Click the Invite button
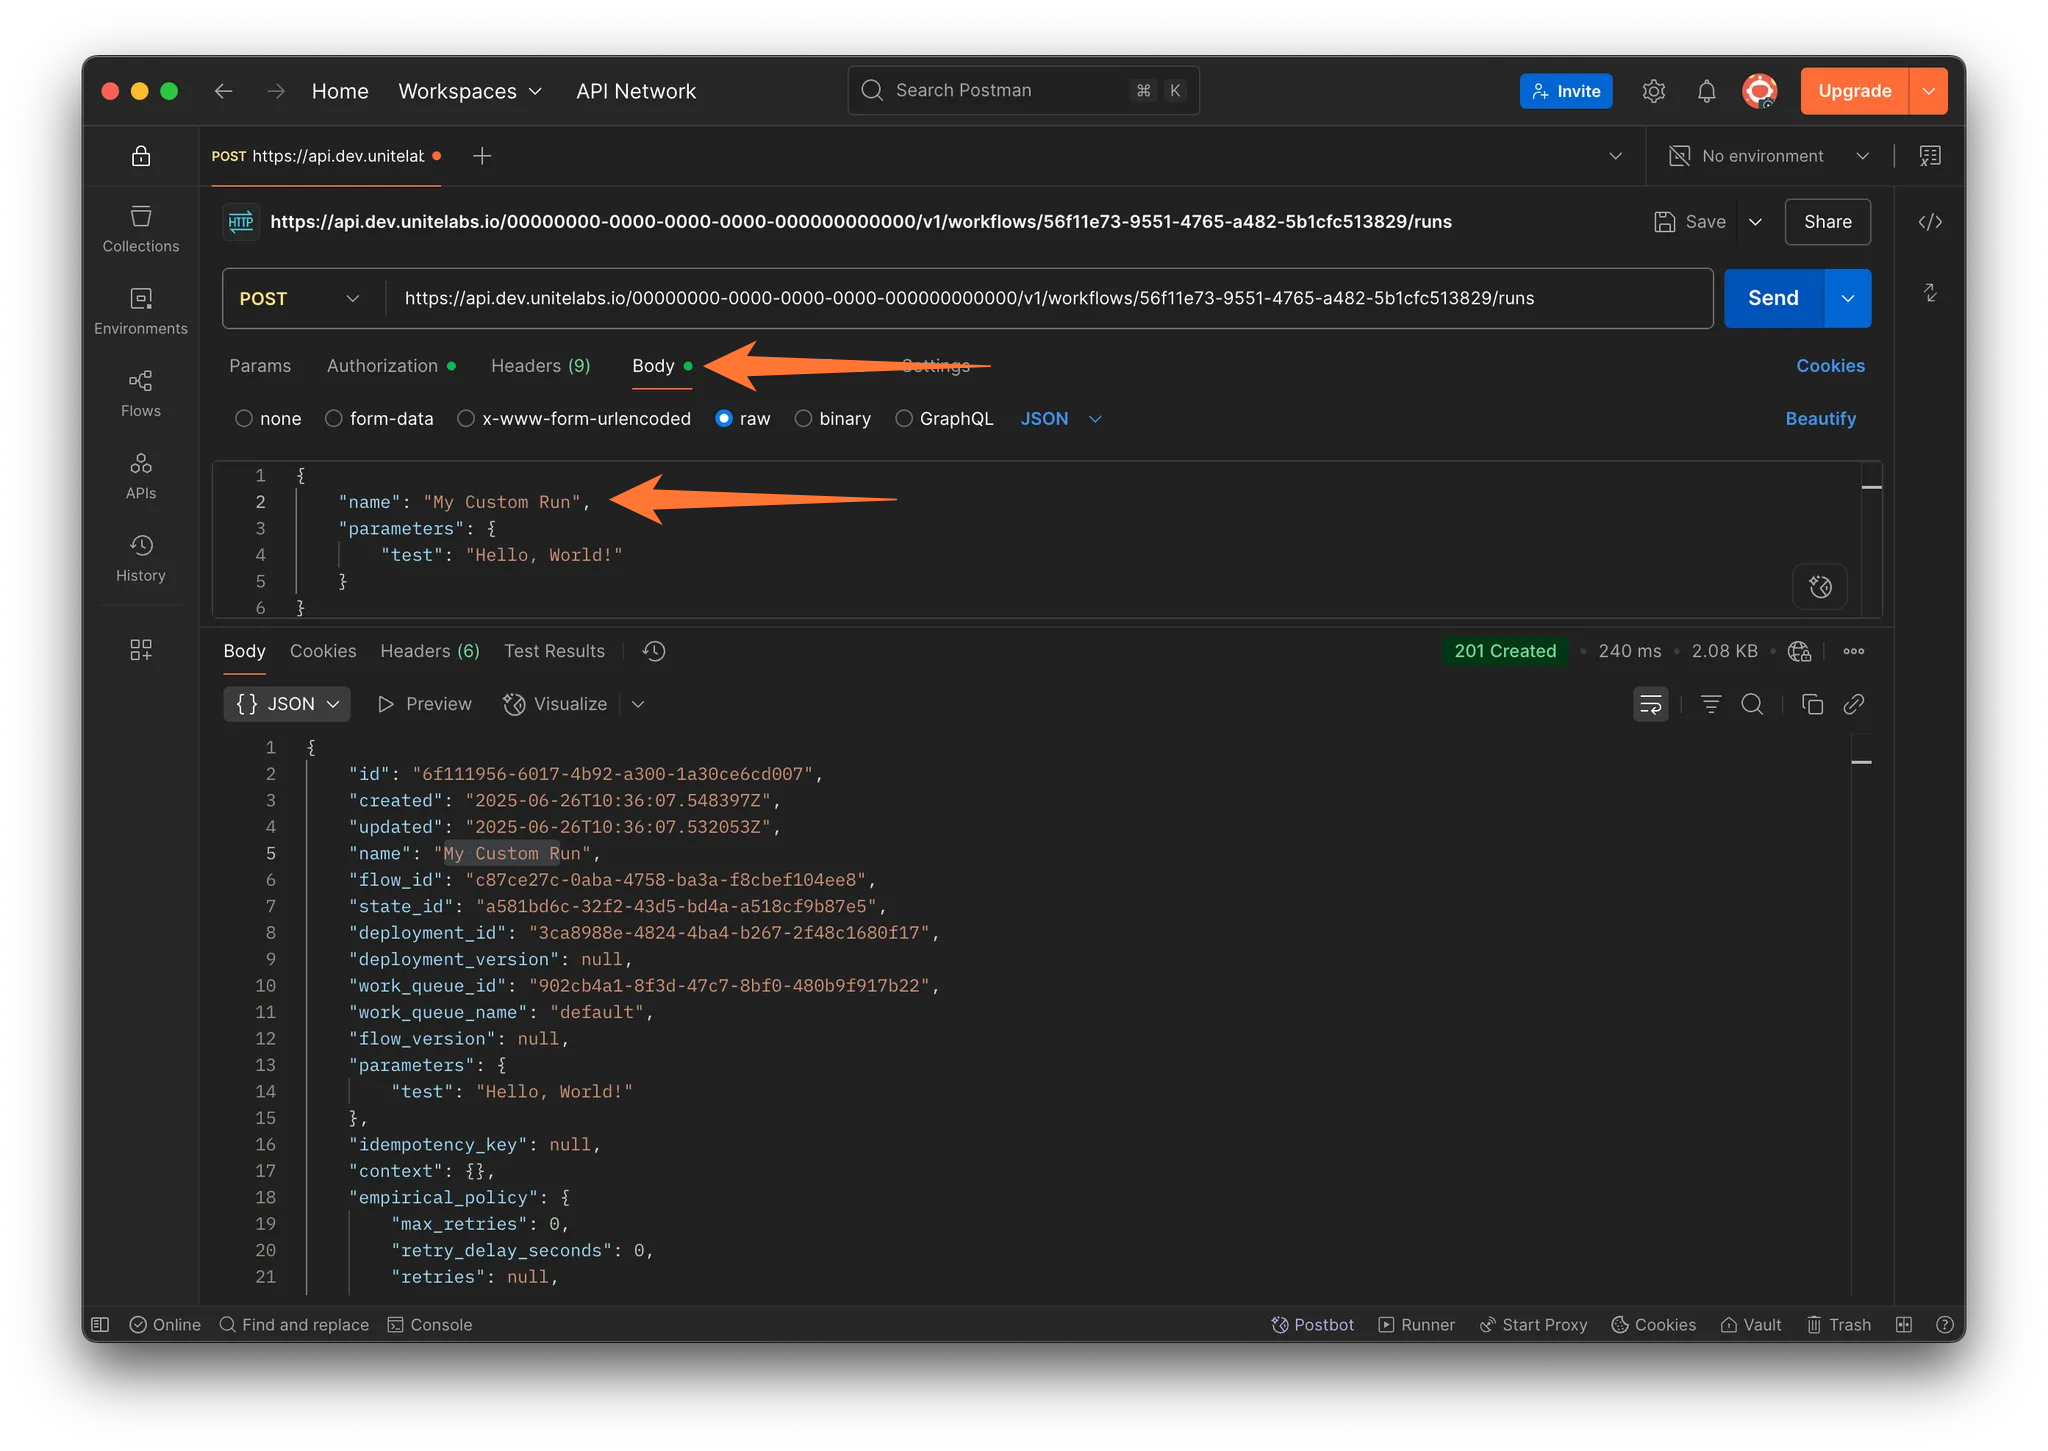Screen dimensions: 2048x1451 (1566, 91)
